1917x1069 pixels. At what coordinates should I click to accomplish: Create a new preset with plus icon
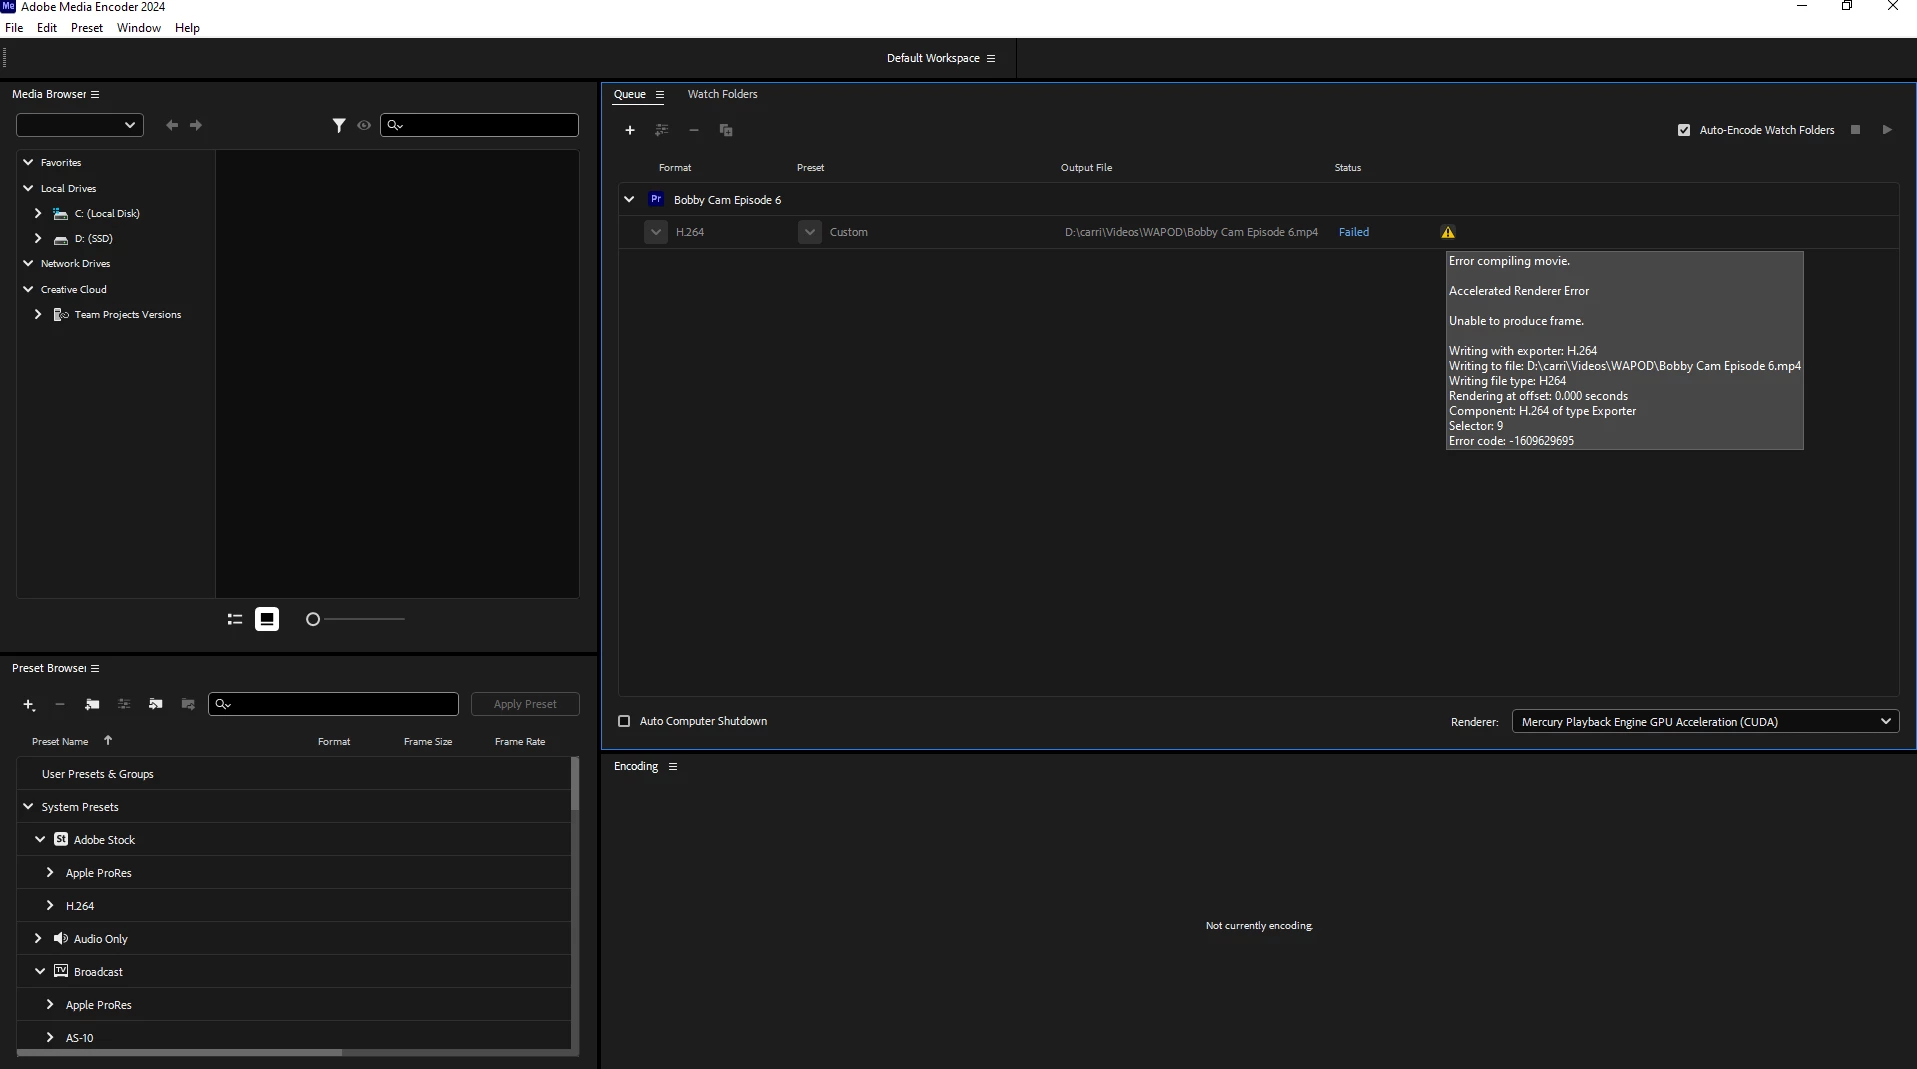click(x=29, y=705)
